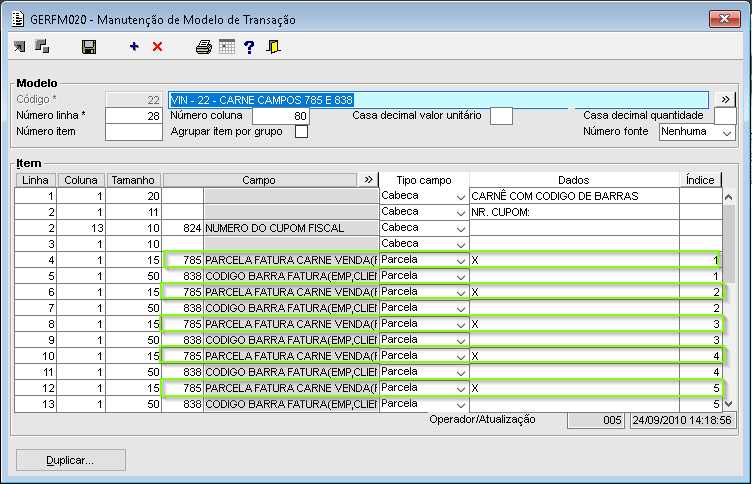Open help with the question mark icon
This screenshot has height=484, width=752.
click(249, 47)
